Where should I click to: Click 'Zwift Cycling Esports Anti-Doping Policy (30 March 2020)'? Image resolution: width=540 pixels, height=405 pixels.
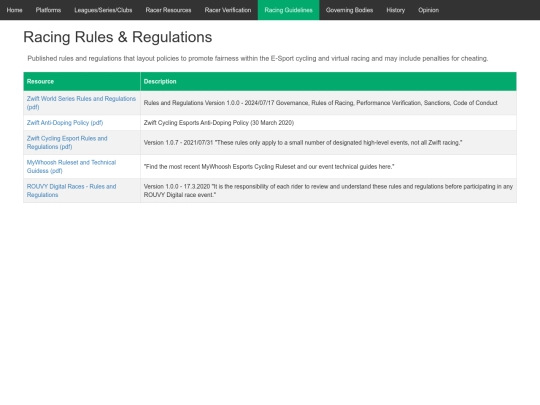(219, 123)
